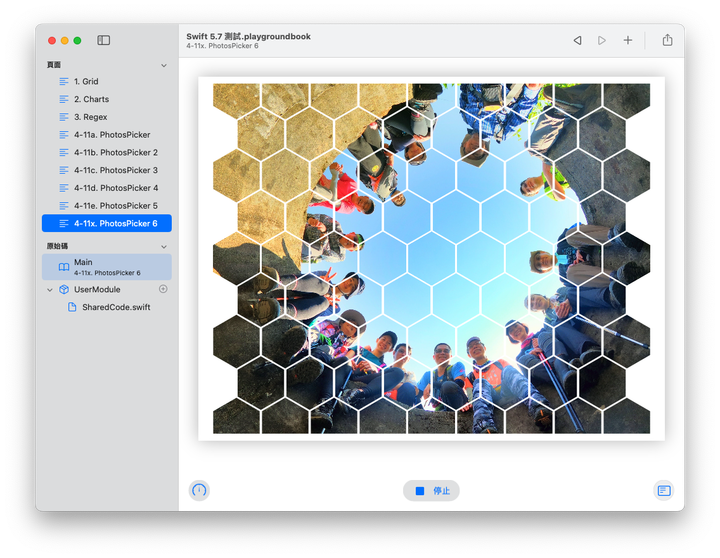This screenshot has height=558, width=720.
Task: Add a new page with plus icon
Action: coord(628,40)
